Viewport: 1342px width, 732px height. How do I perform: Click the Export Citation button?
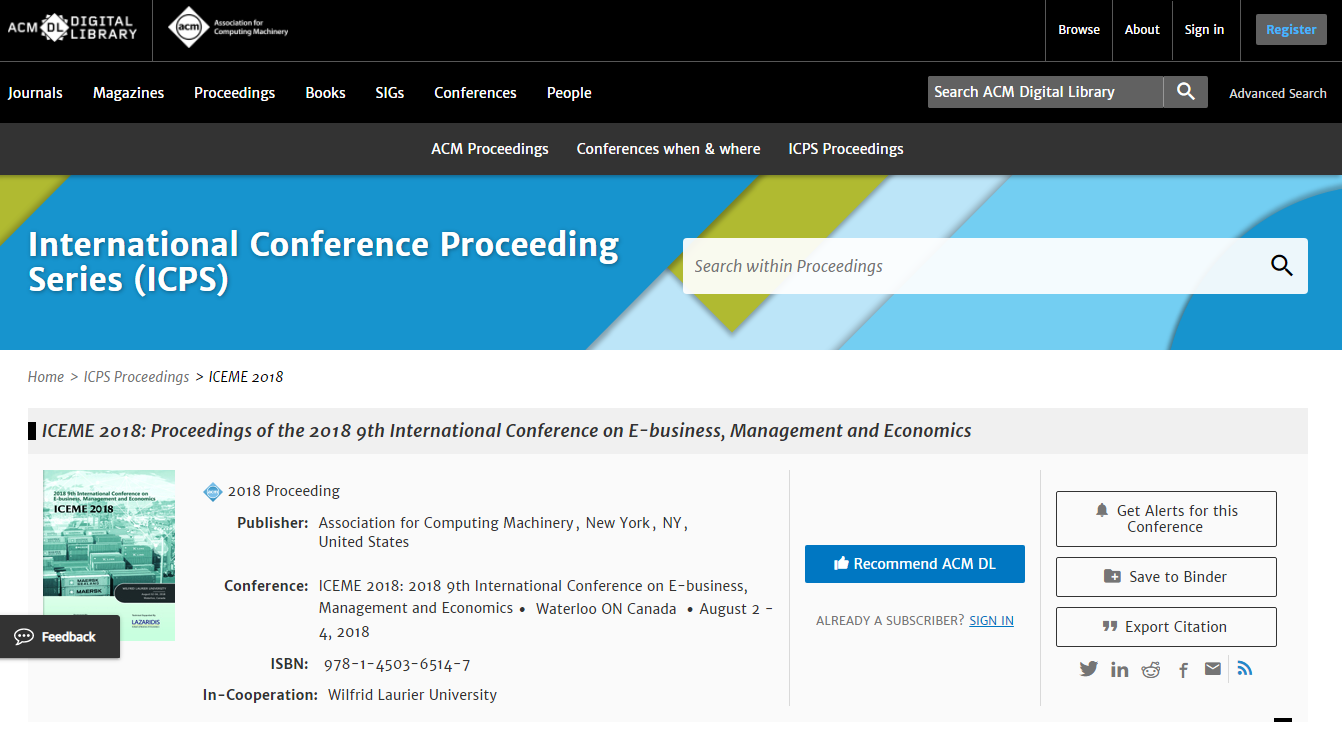point(1166,627)
